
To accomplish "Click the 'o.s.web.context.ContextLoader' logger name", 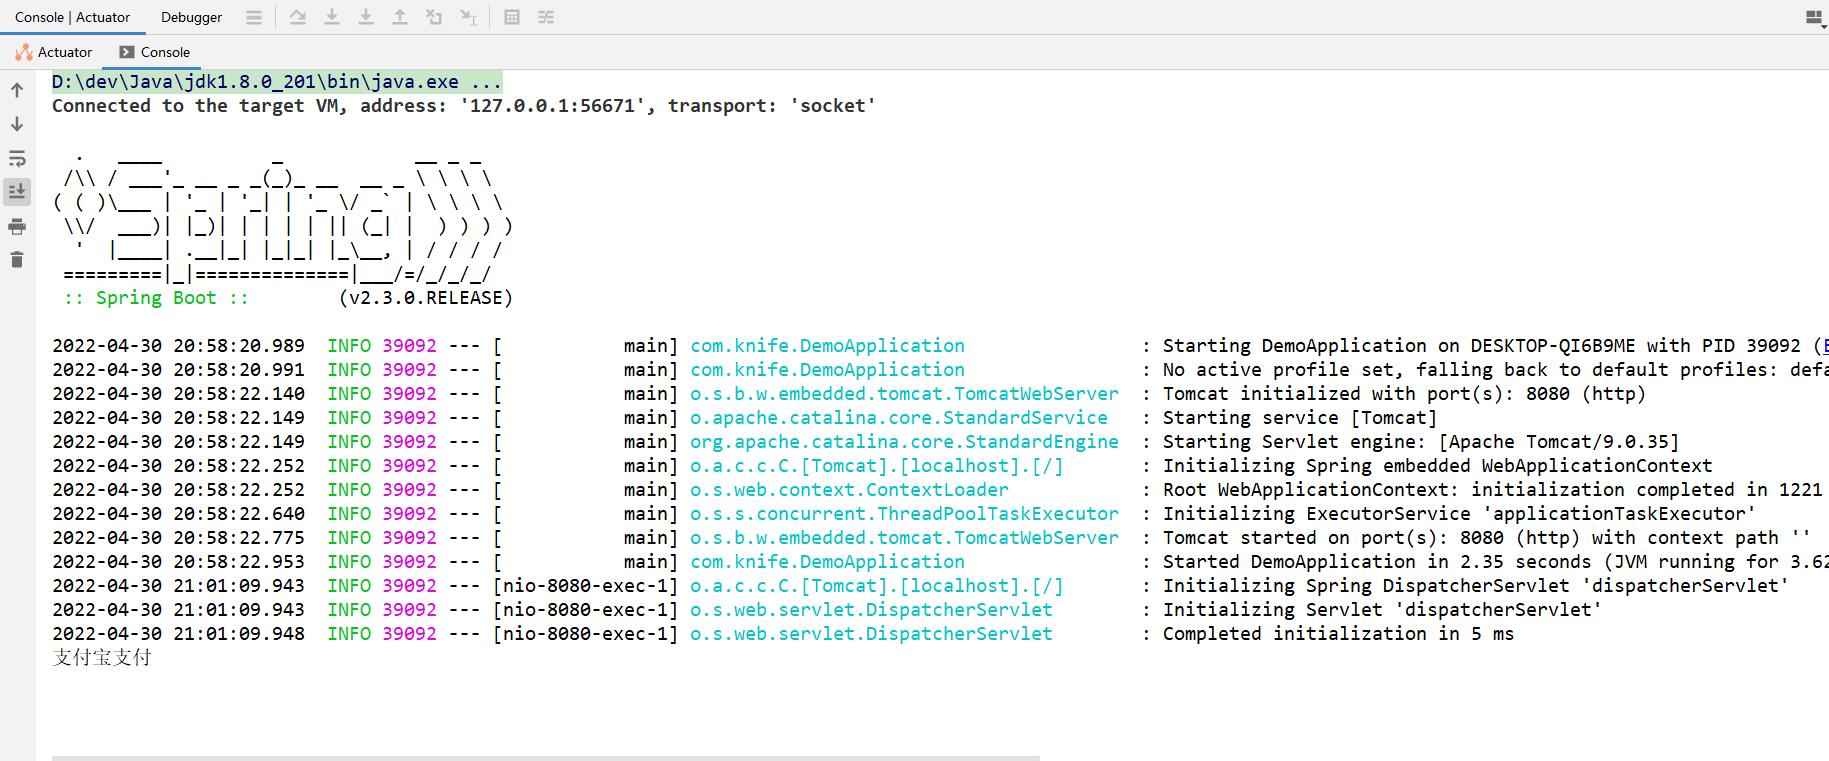I will click(x=850, y=490).
